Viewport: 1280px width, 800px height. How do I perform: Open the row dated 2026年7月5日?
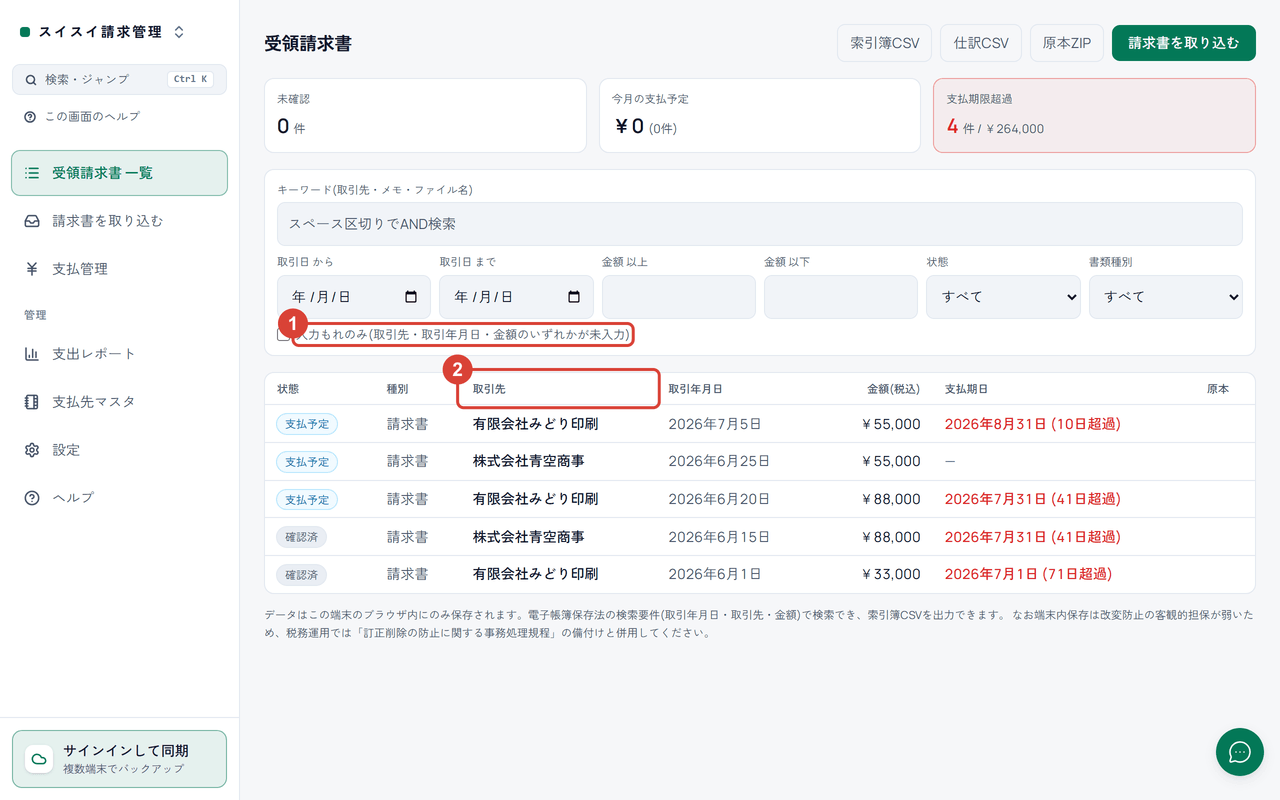760,424
